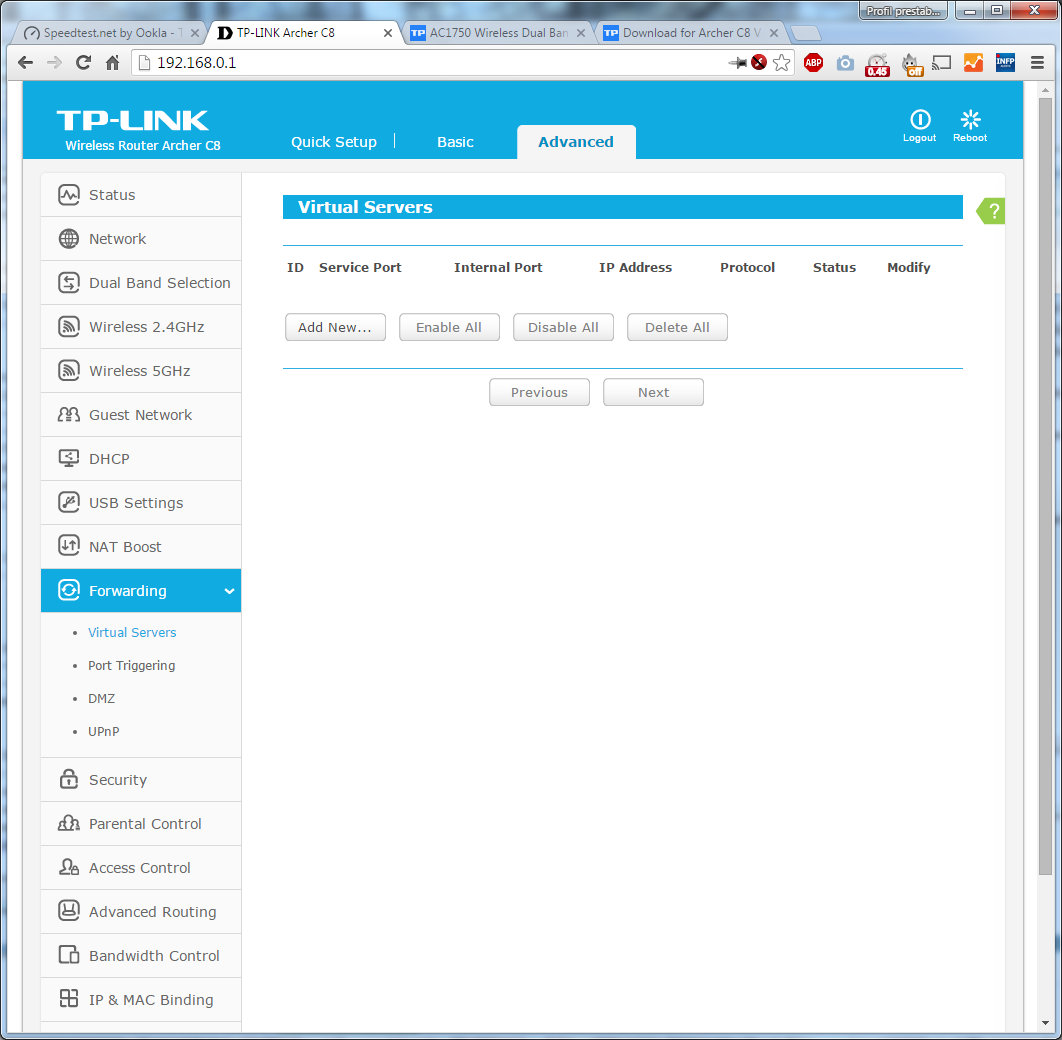
Task: Click the Delete All button
Action: 677,327
